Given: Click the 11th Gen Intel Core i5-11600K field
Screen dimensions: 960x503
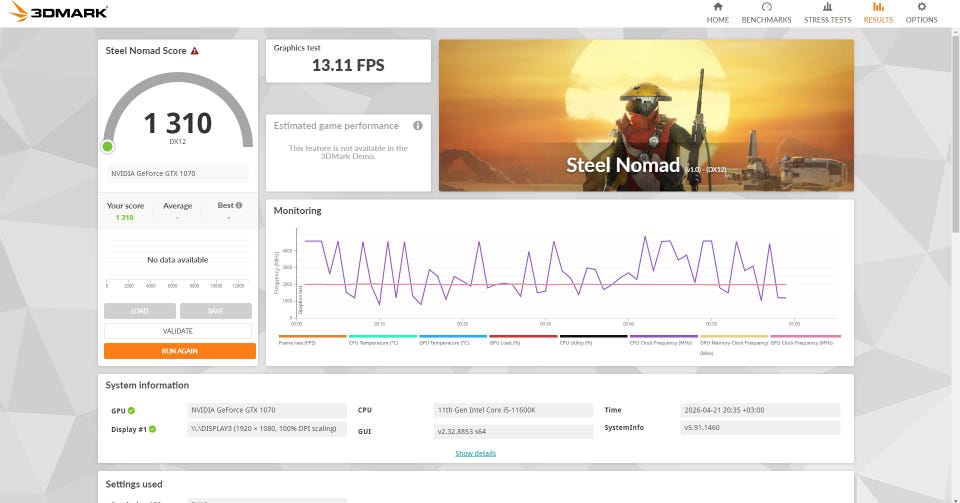Looking at the screenshot, I should pos(513,410).
